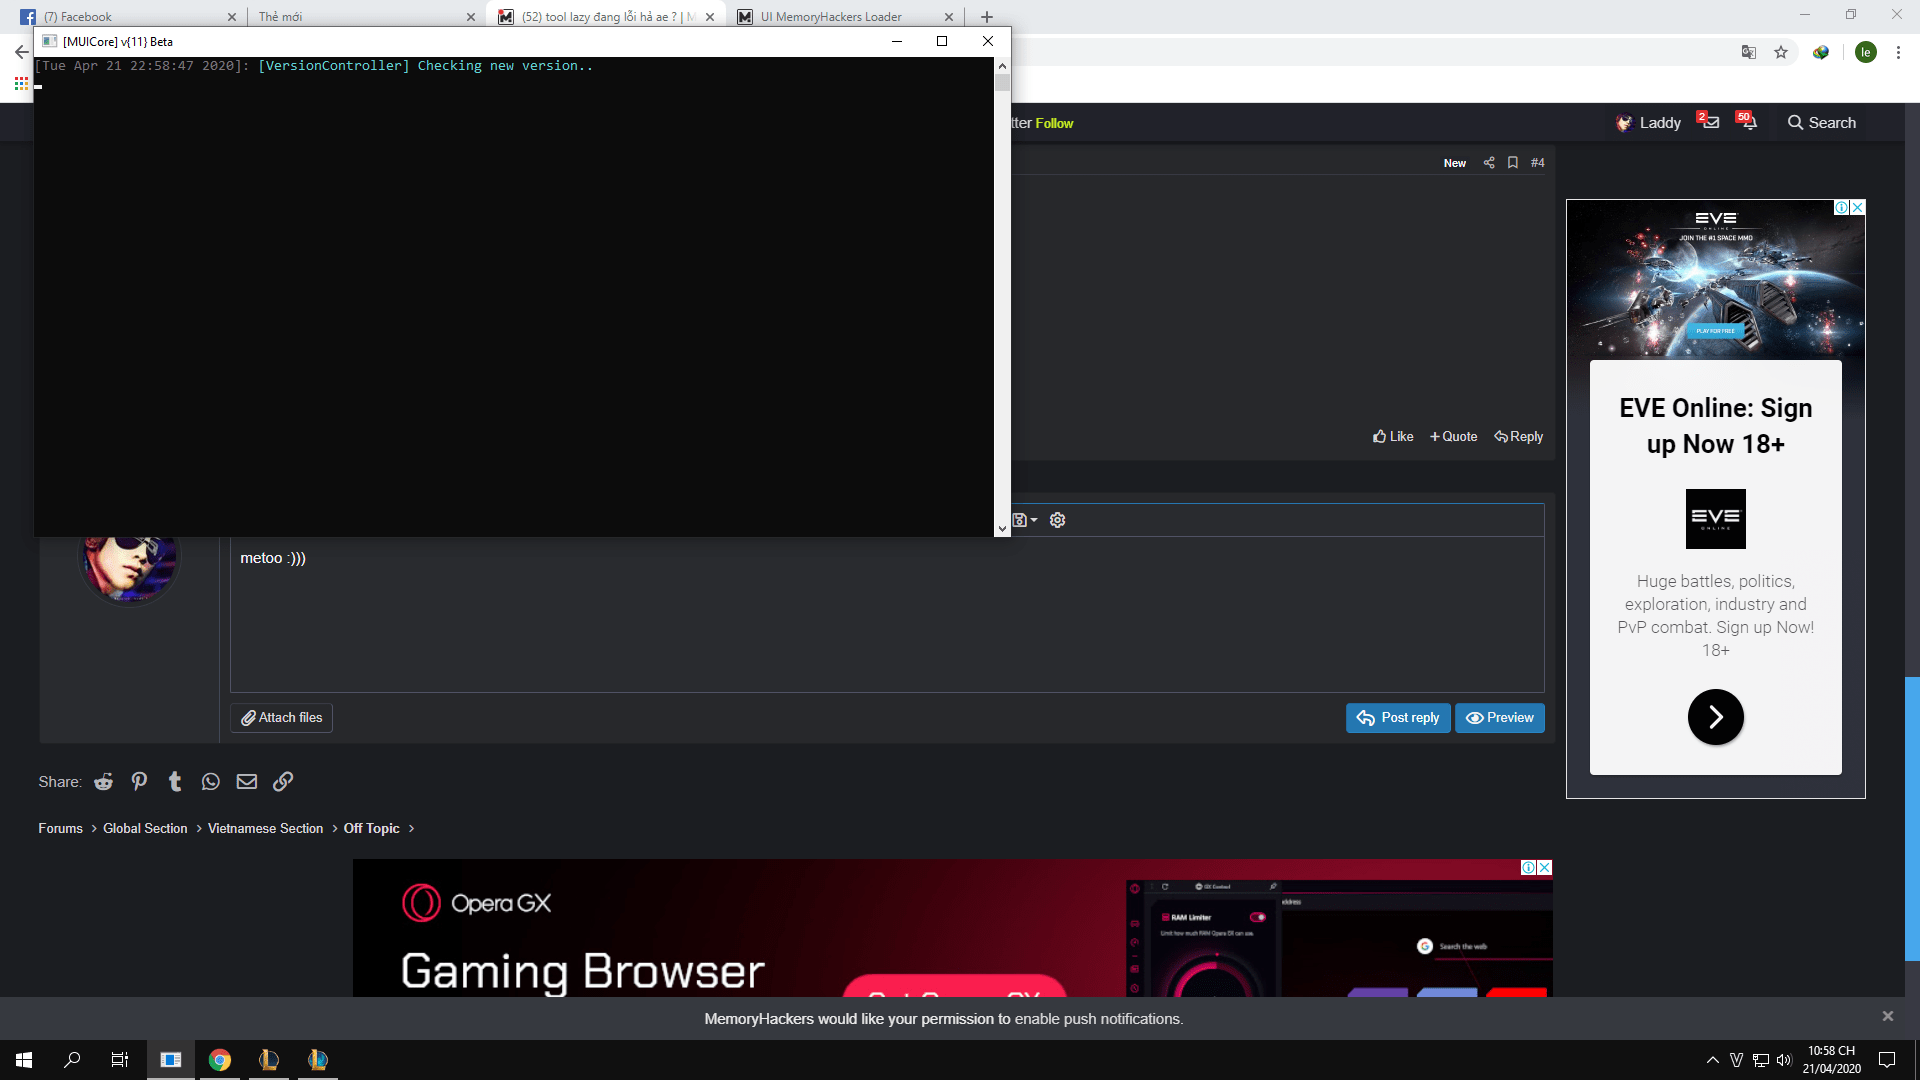Open the alerts bell with 50 badge
The image size is (1920, 1080).
(x=1747, y=122)
